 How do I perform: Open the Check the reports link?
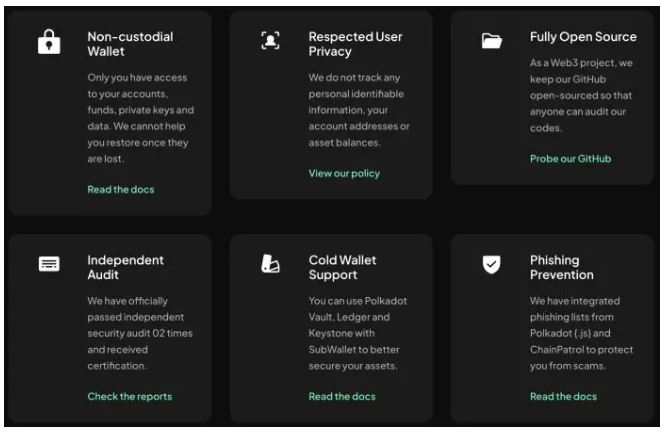pos(130,397)
